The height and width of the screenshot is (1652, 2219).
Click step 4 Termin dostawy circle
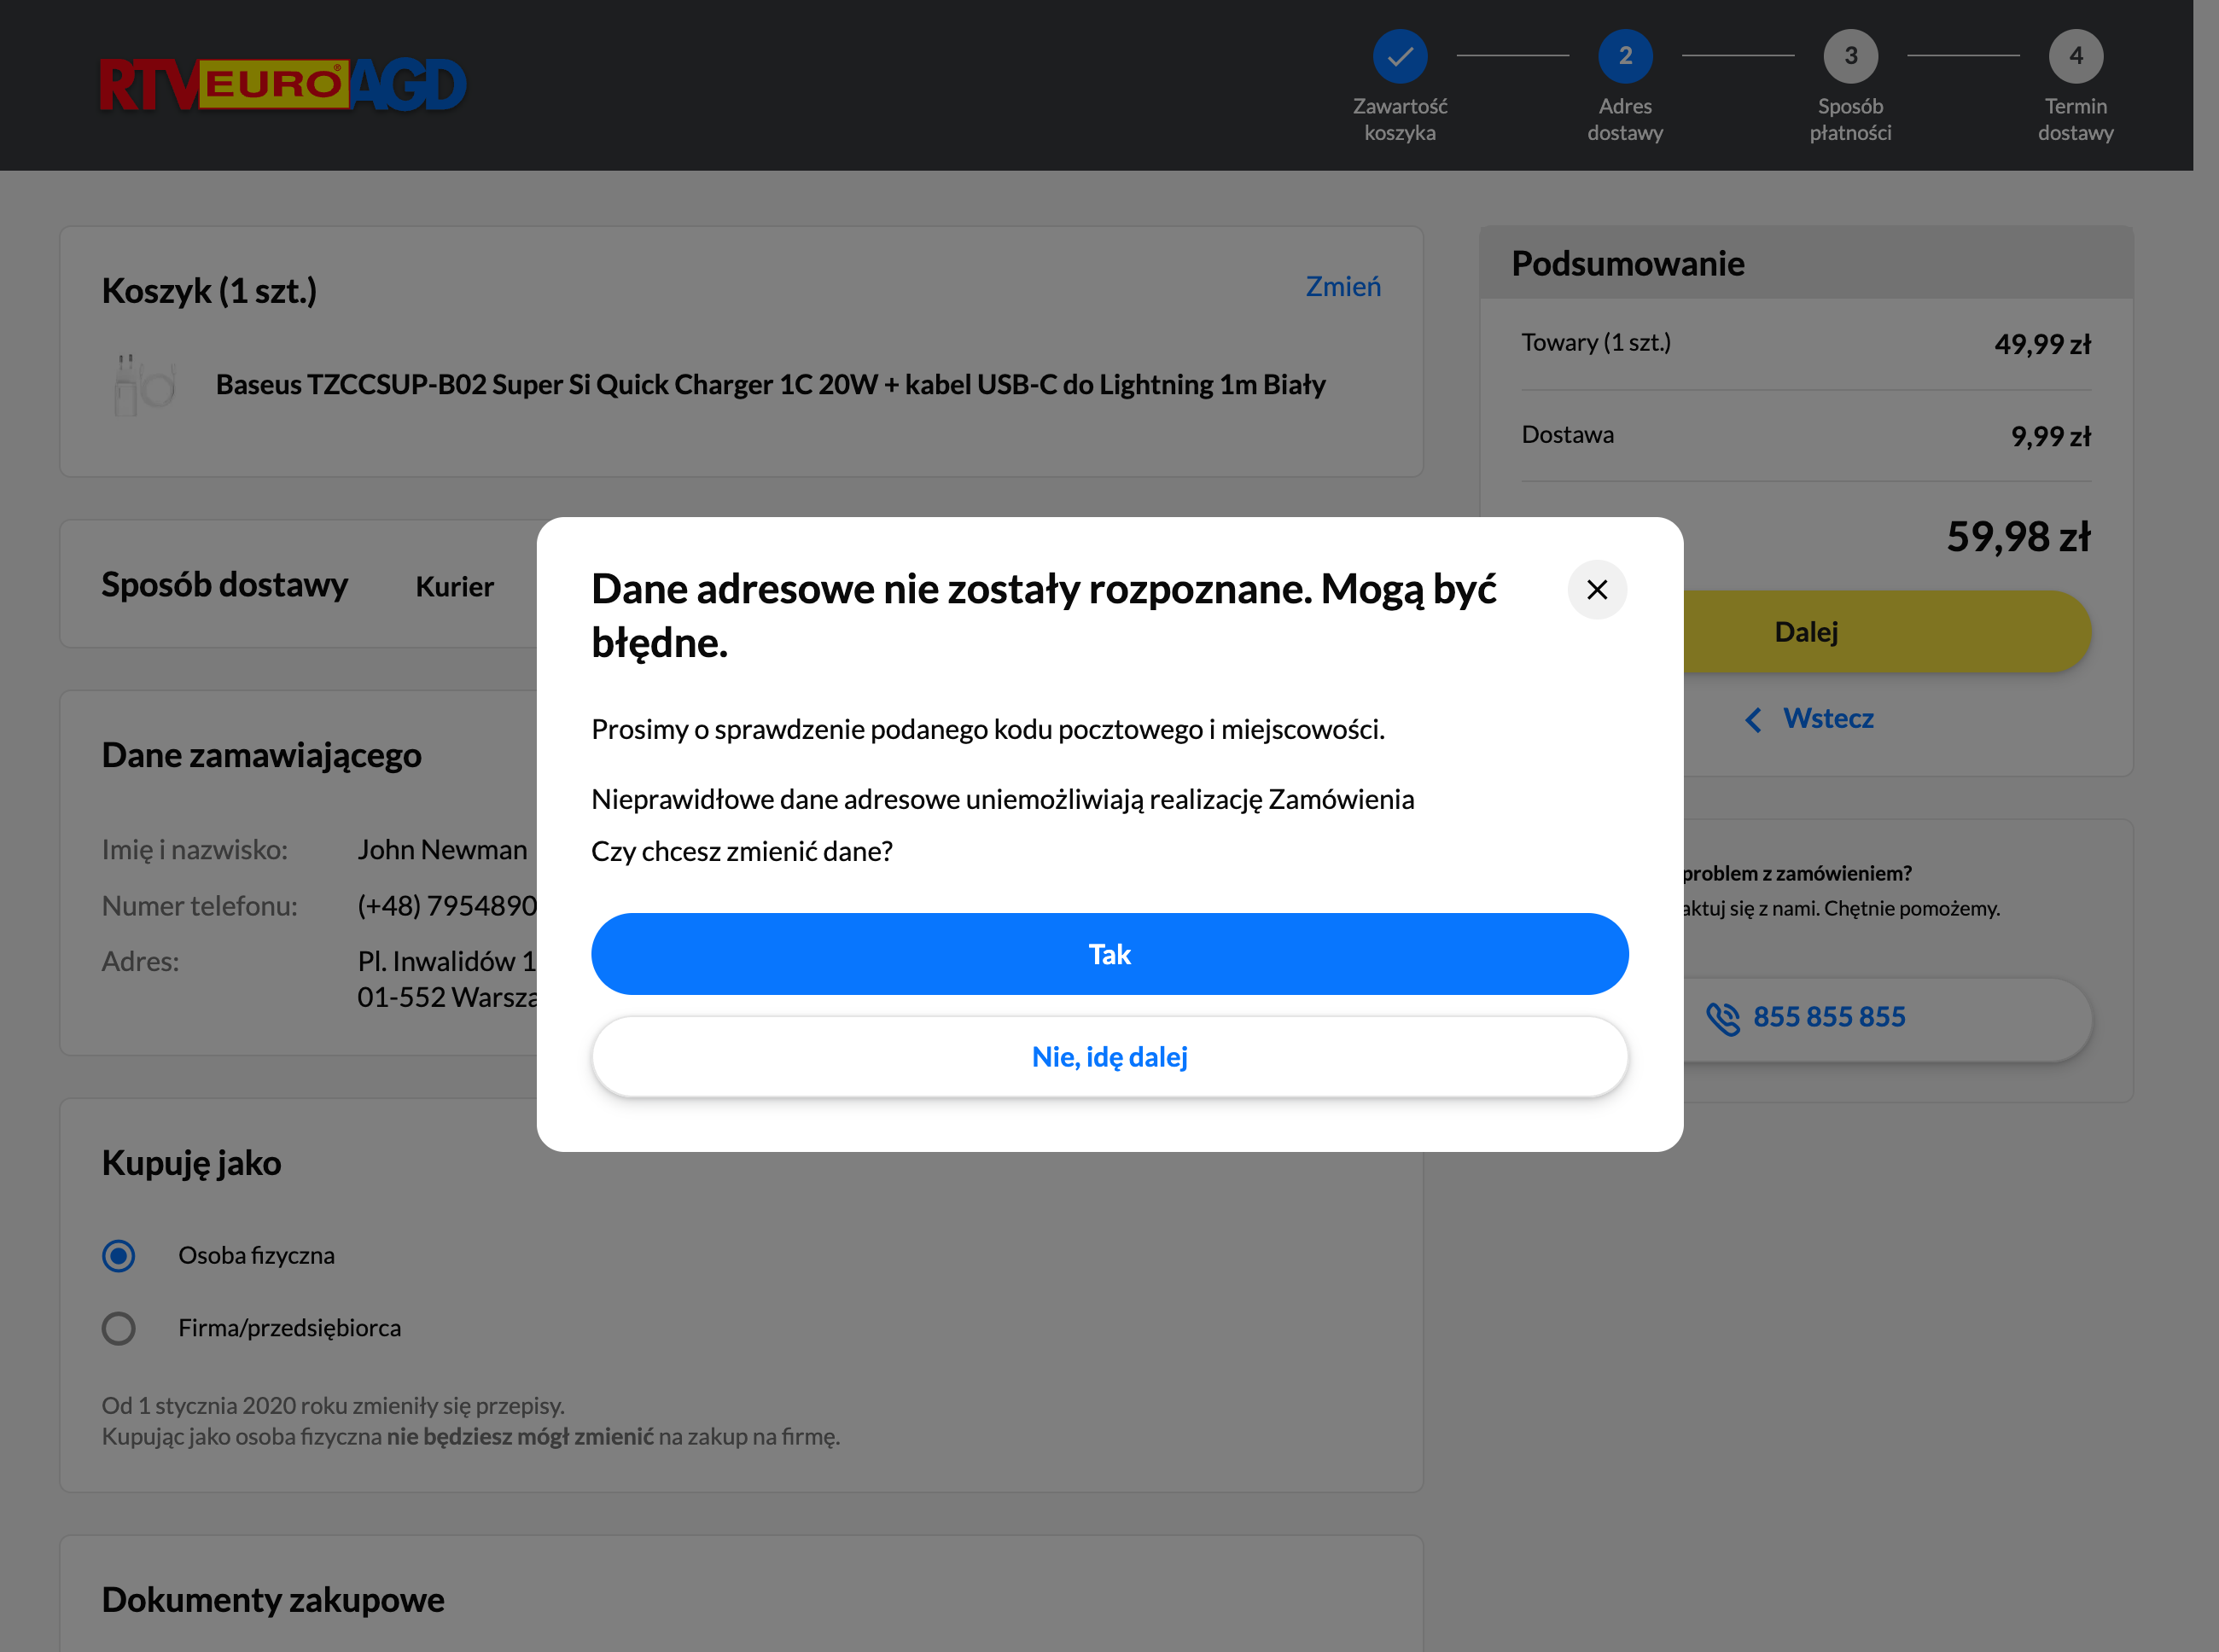[2075, 56]
